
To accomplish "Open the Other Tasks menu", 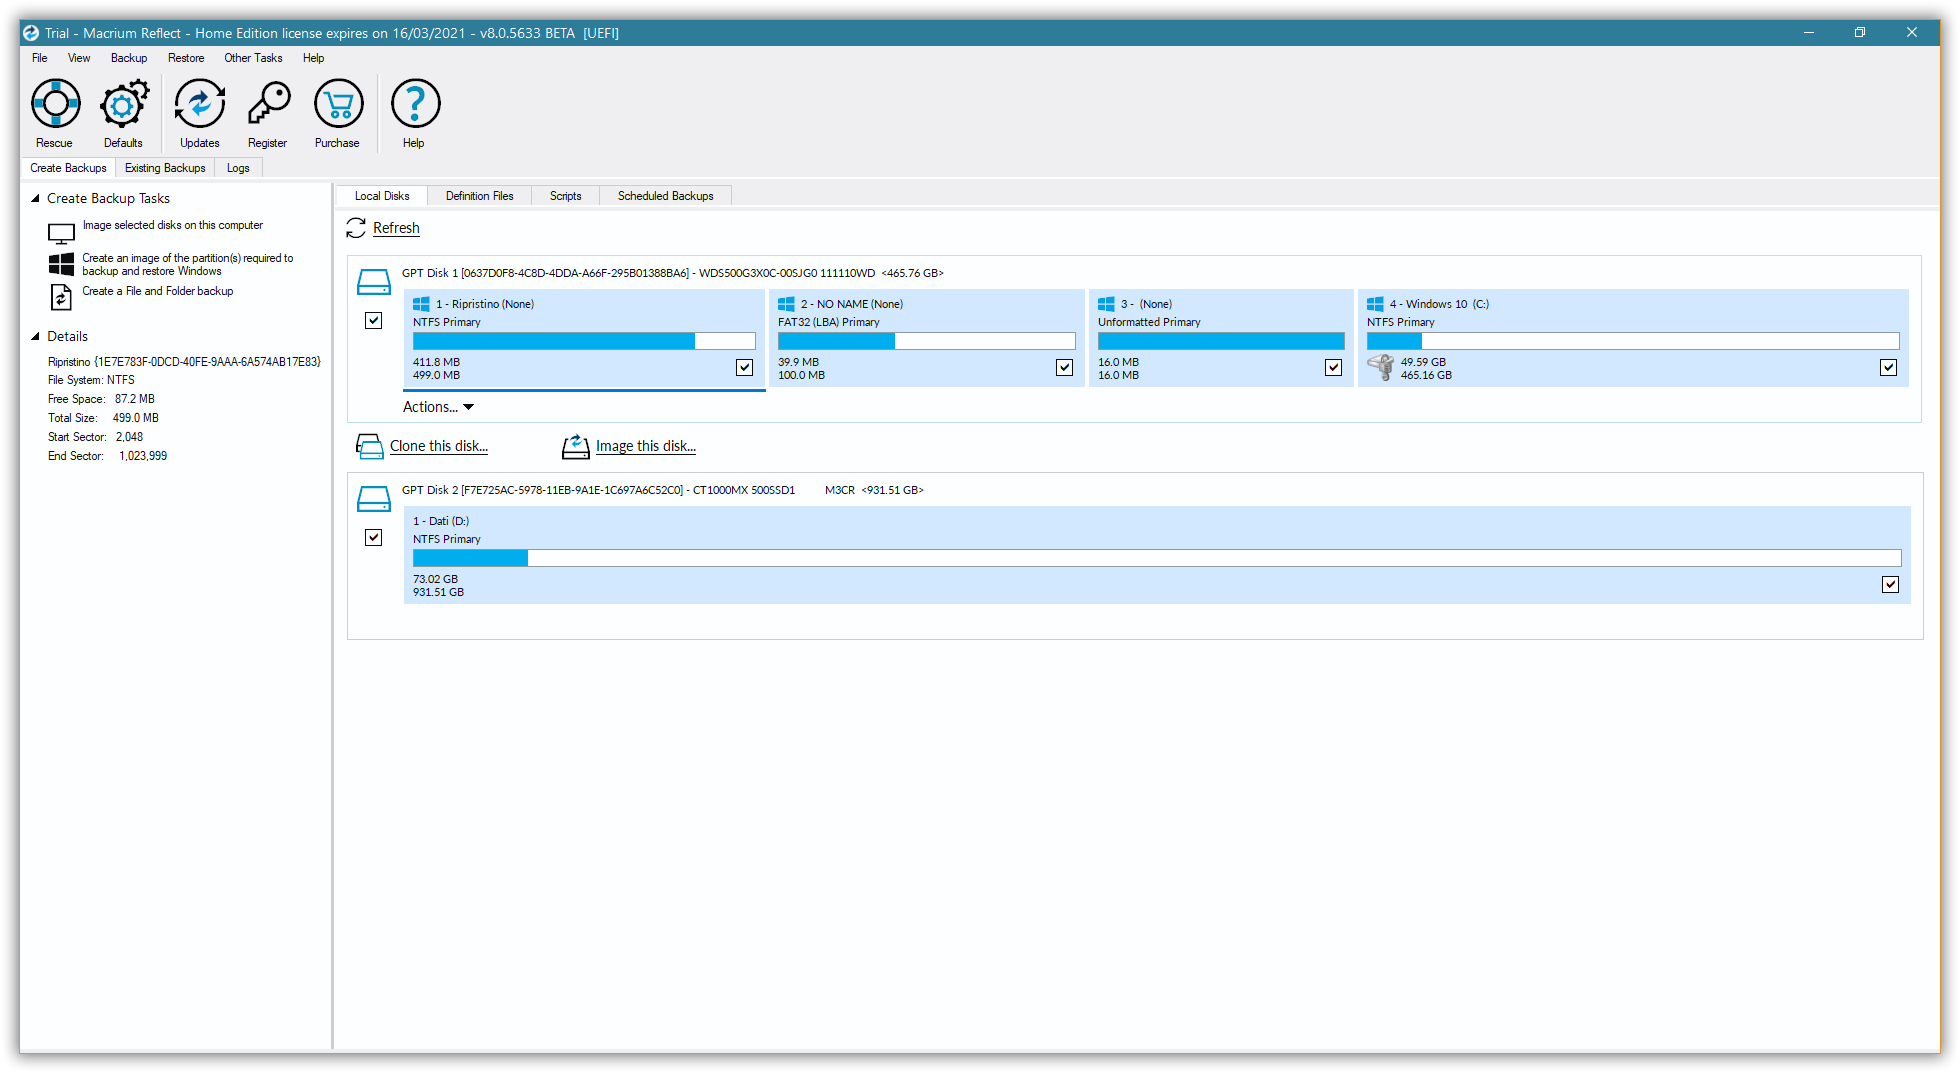I will (253, 58).
